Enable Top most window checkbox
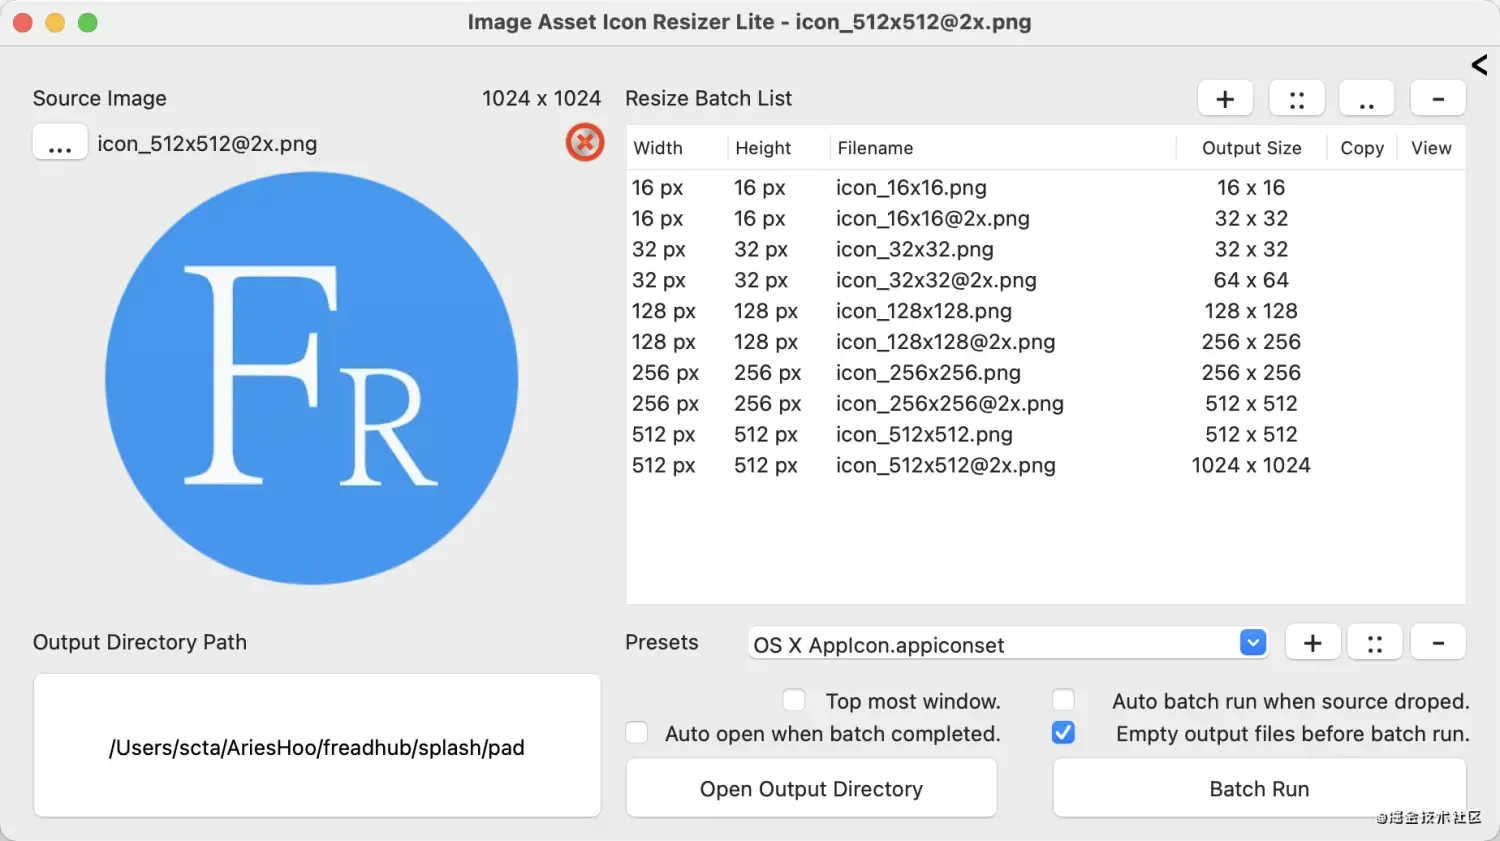 click(794, 700)
